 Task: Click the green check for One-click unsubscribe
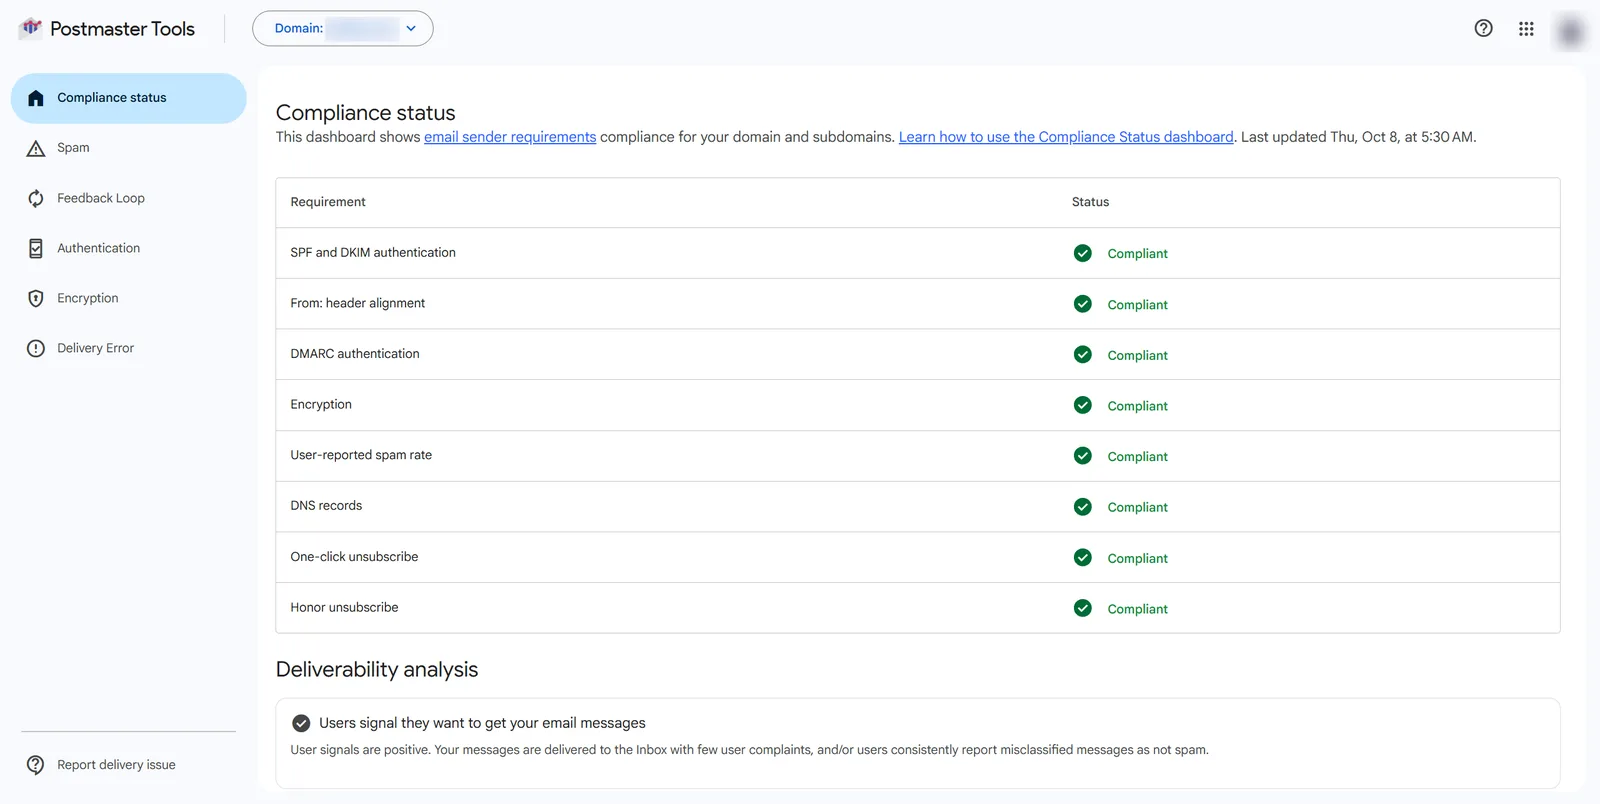(x=1082, y=557)
